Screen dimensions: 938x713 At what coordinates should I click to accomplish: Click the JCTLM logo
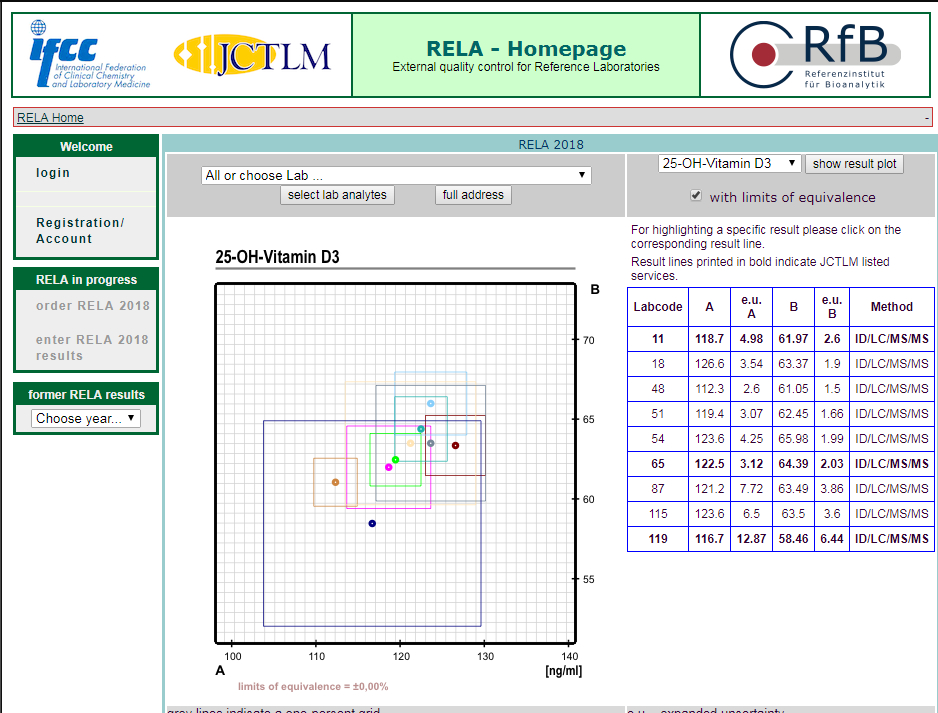251,54
